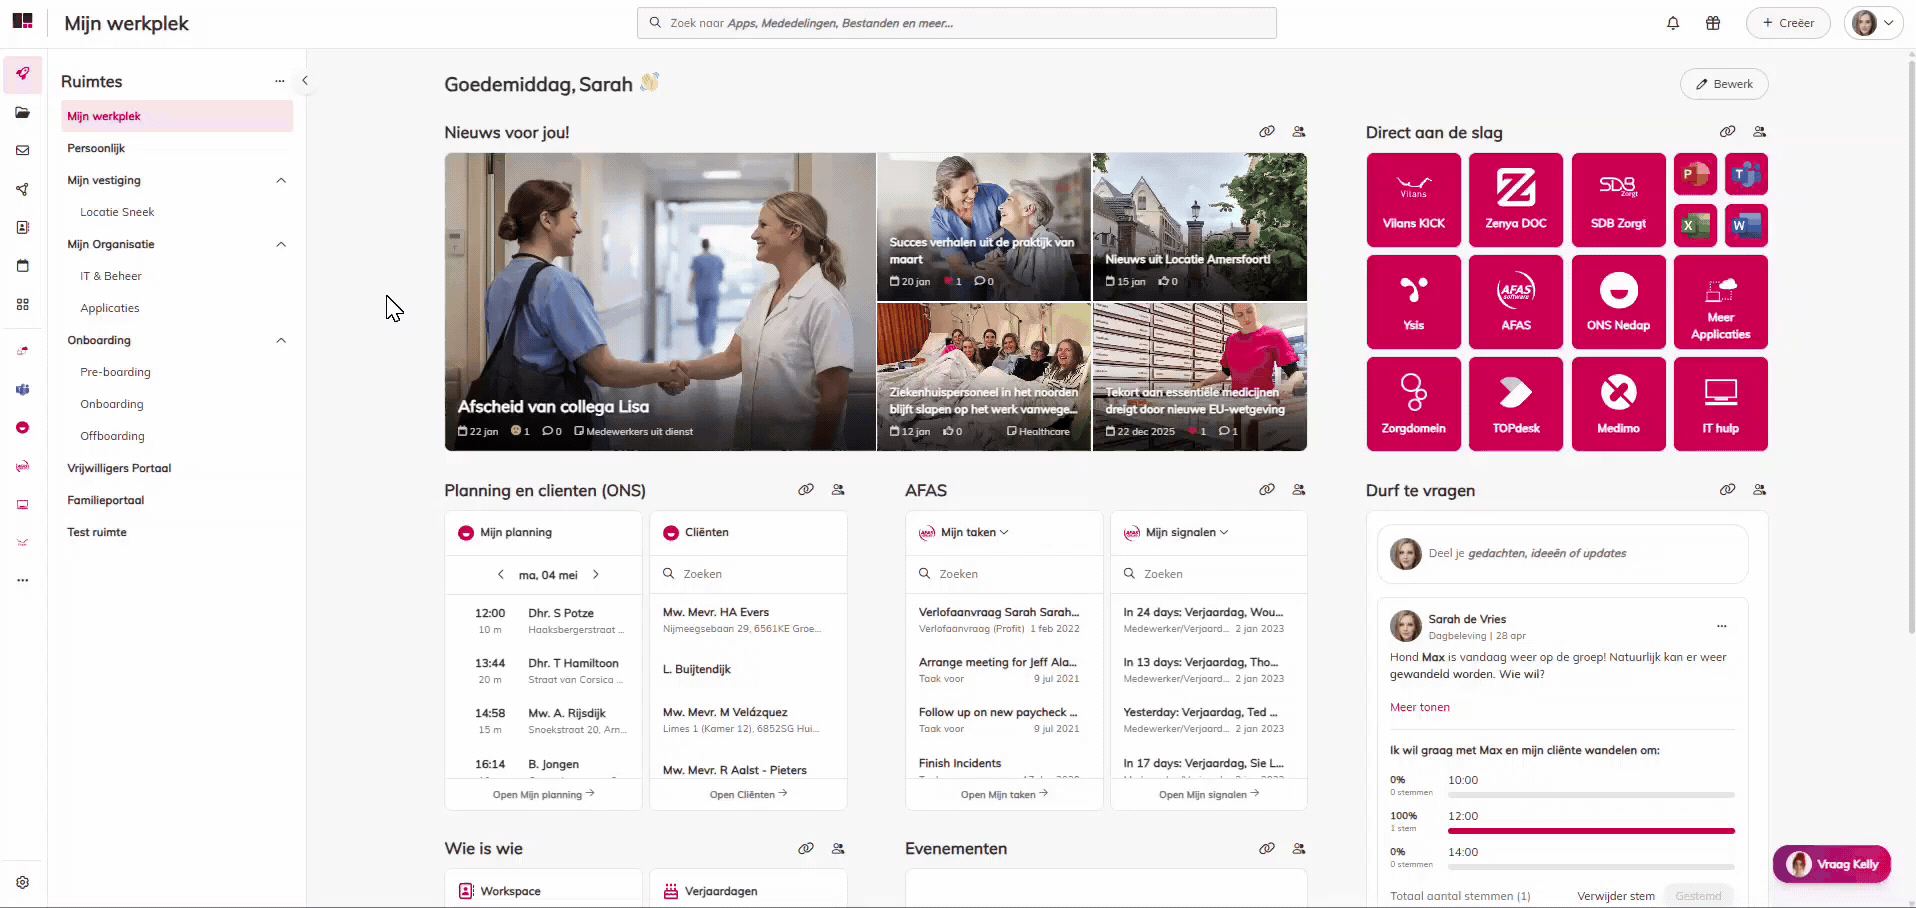Open Afscheid van collega Lisa article

point(660,302)
